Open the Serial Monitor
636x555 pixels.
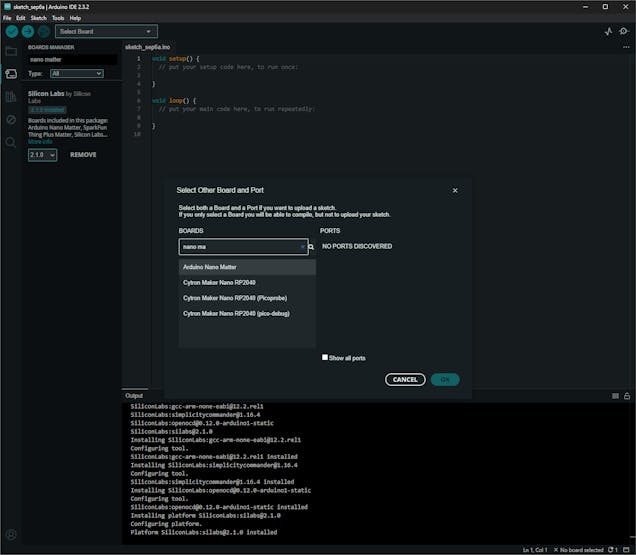pos(624,31)
